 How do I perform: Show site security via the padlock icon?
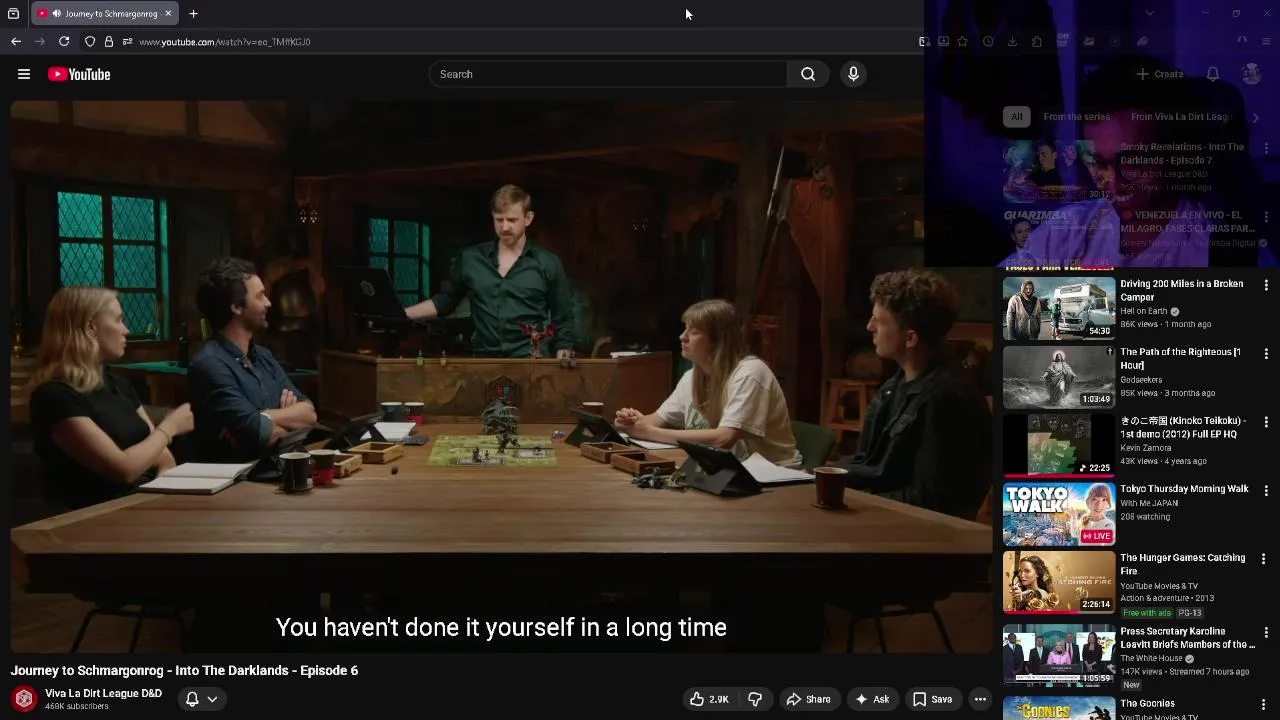point(108,41)
